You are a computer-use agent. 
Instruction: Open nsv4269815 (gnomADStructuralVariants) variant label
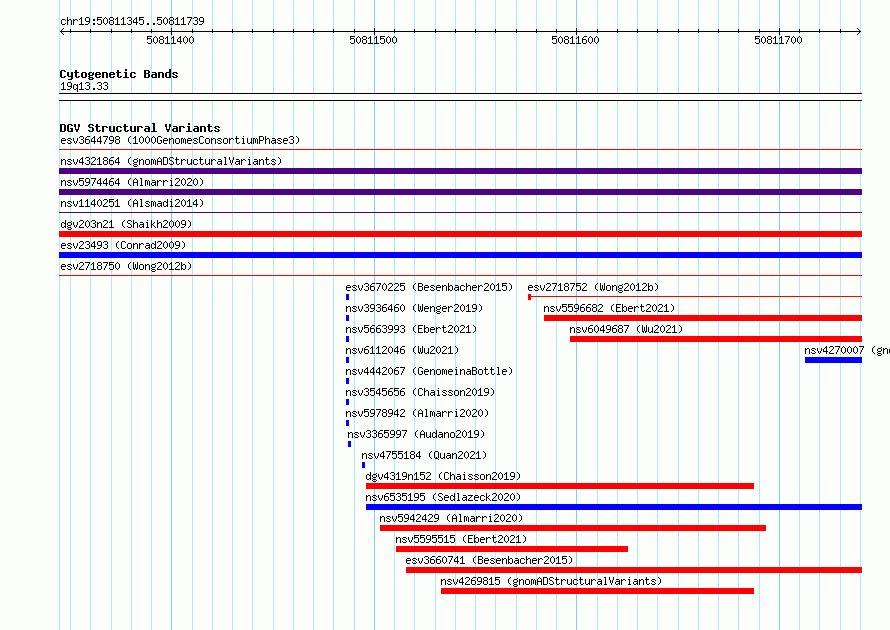551,581
